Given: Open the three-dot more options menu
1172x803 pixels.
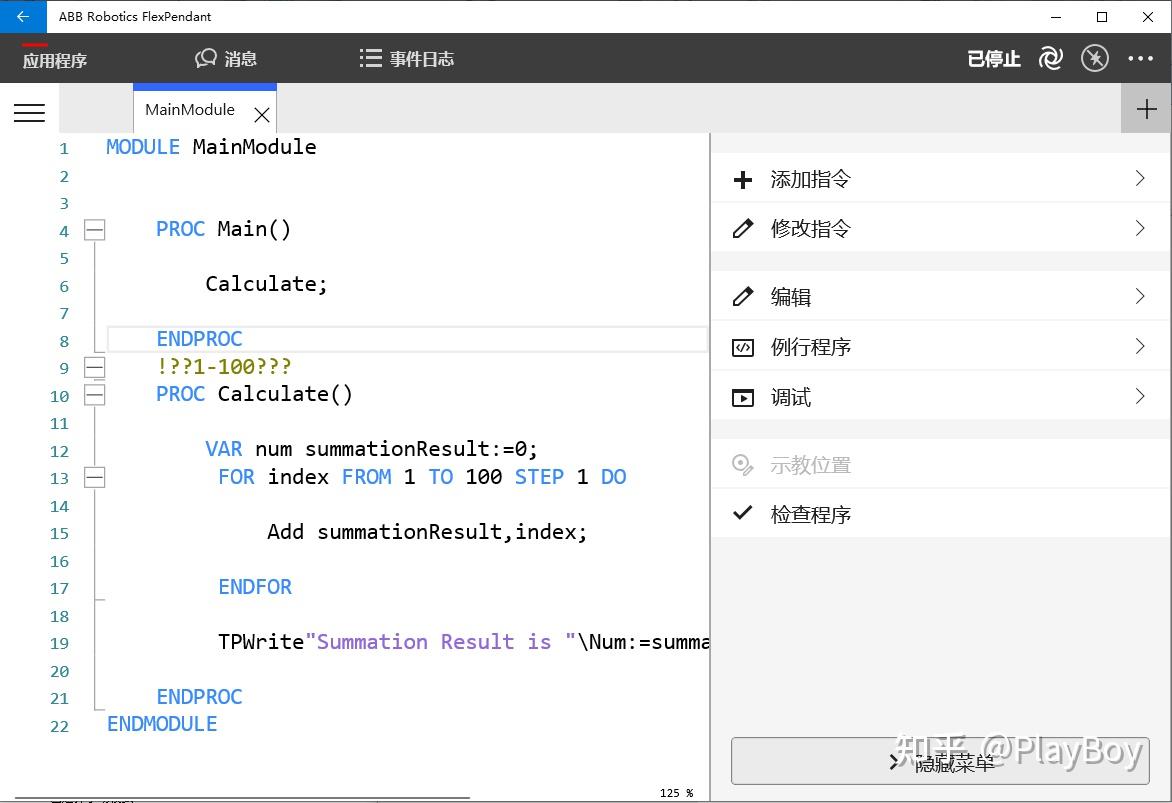Looking at the screenshot, I should coord(1141,59).
